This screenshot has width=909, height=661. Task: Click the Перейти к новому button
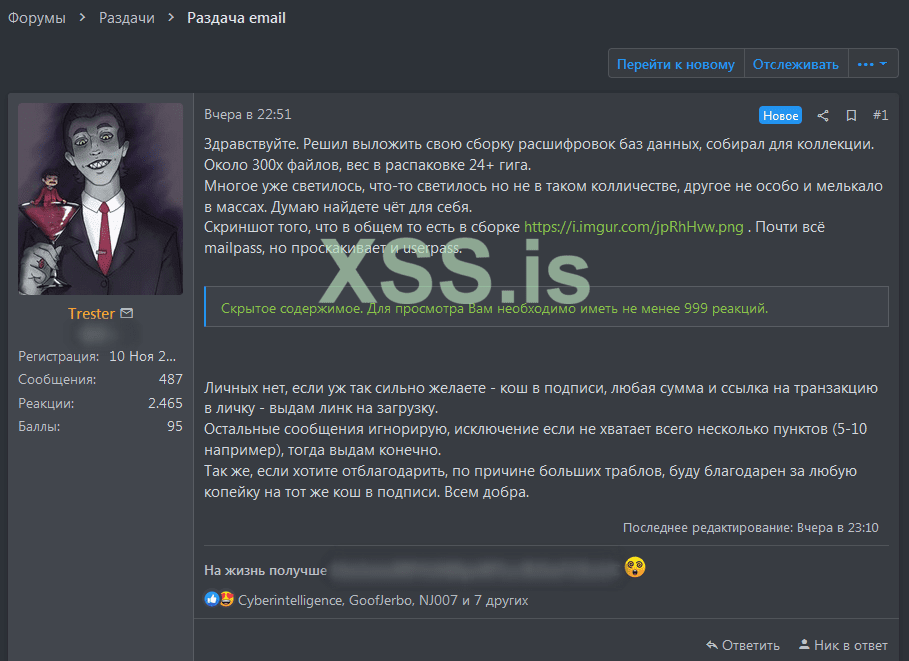pos(675,64)
